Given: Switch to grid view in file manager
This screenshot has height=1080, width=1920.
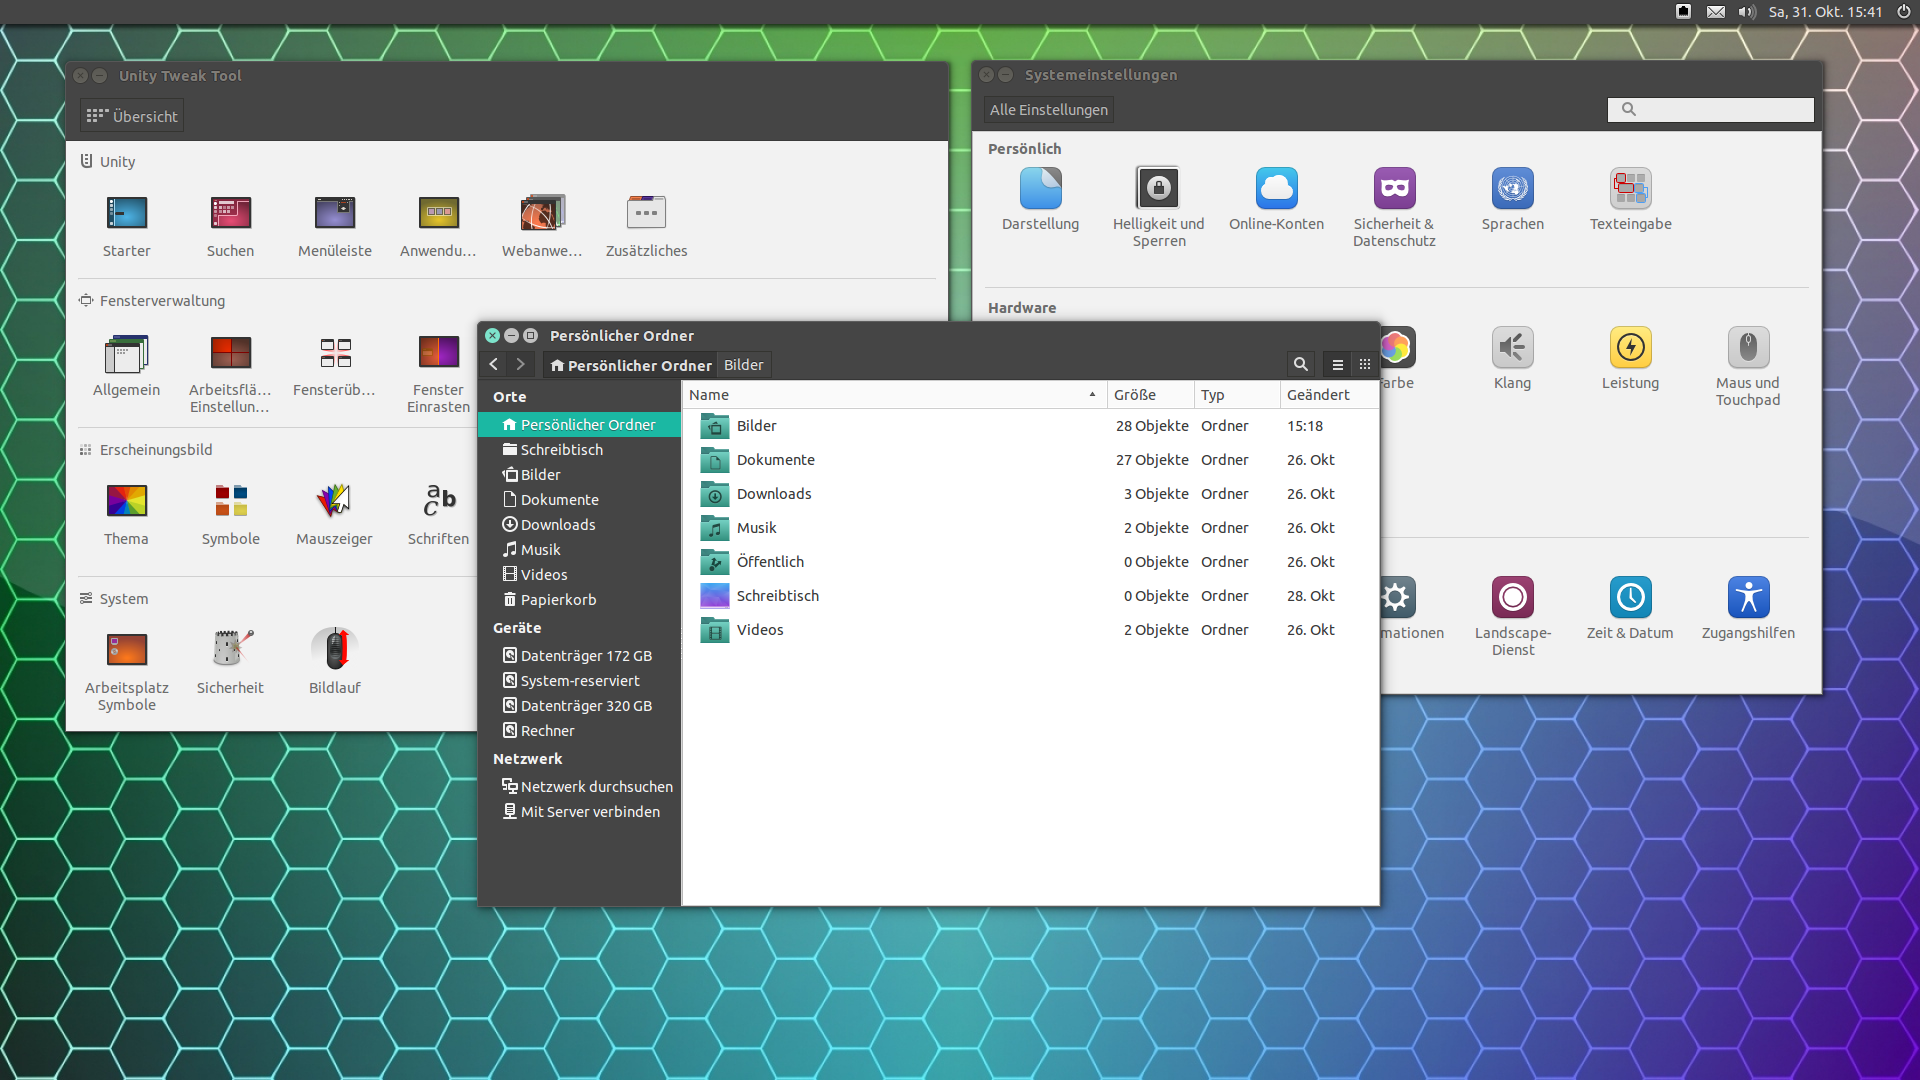Looking at the screenshot, I should click(1365, 365).
